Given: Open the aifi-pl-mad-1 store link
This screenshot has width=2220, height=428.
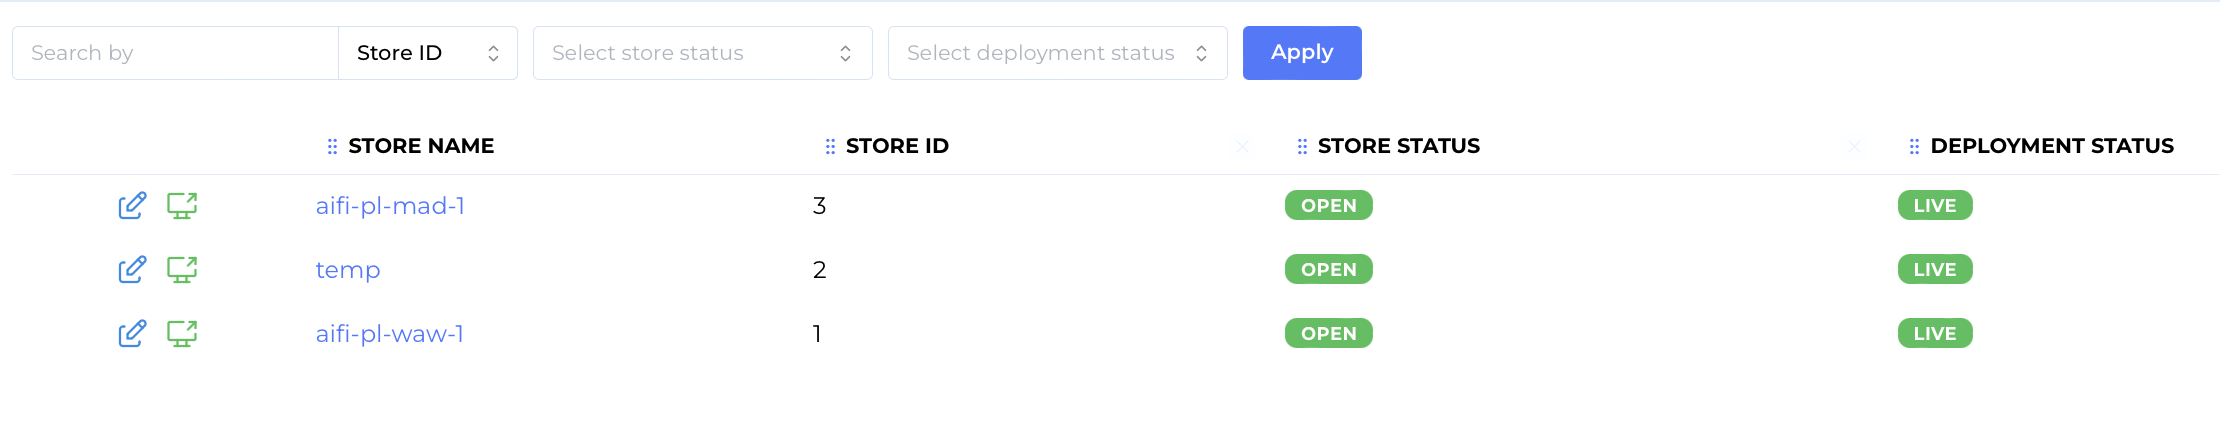Looking at the screenshot, I should [x=390, y=206].
